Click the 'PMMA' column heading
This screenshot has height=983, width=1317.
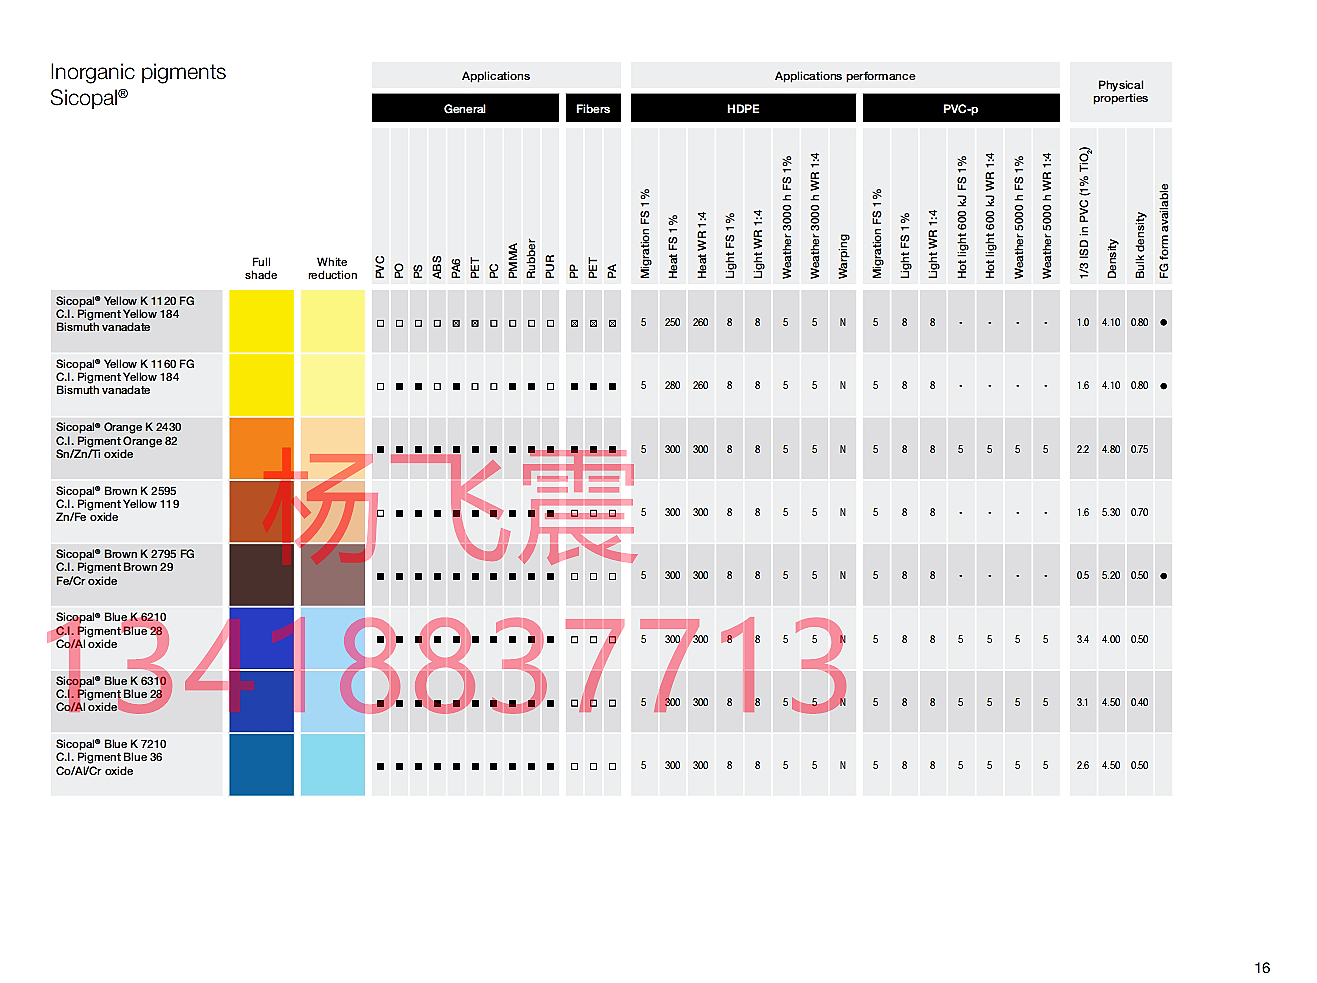(x=513, y=261)
